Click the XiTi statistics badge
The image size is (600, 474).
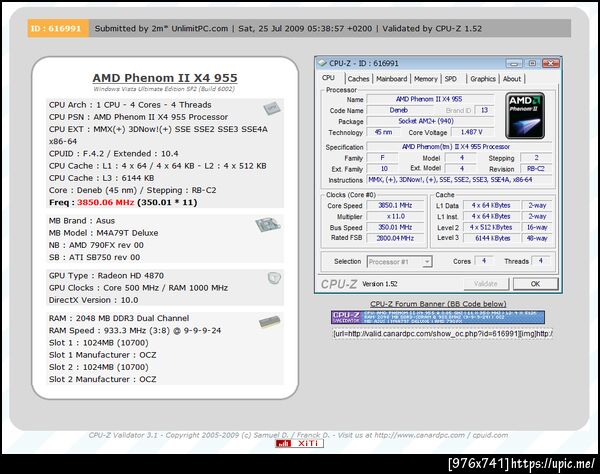[300, 443]
